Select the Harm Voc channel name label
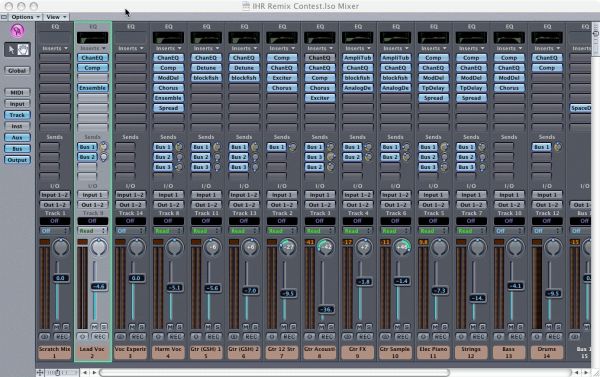The height and width of the screenshot is (377, 600). click(x=168, y=353)
